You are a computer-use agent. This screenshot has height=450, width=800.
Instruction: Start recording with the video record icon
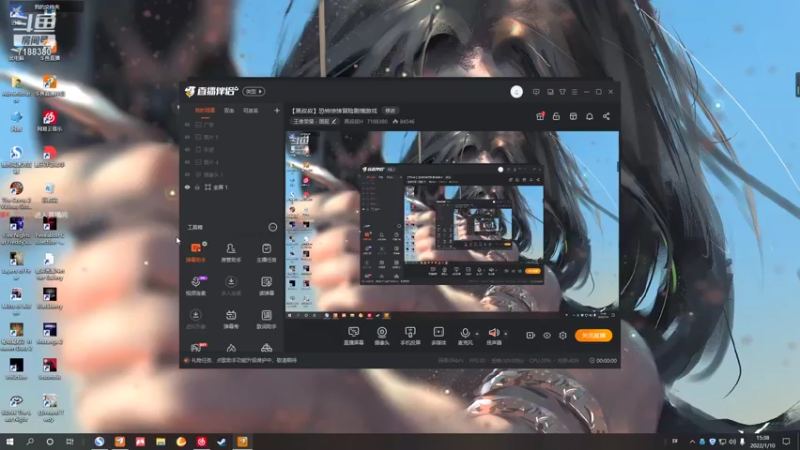pos(530,335)
